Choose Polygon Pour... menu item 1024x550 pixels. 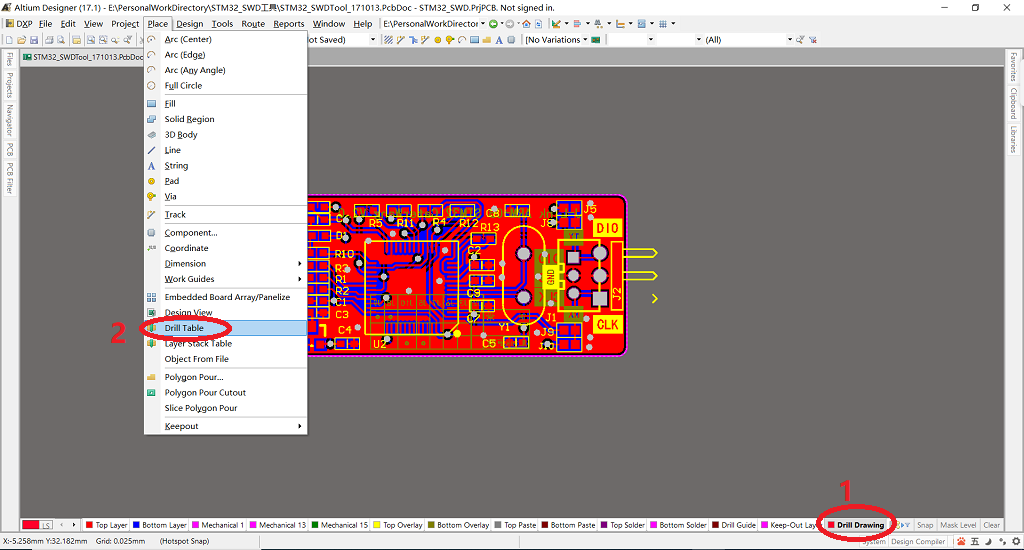[x=225, y=377]
